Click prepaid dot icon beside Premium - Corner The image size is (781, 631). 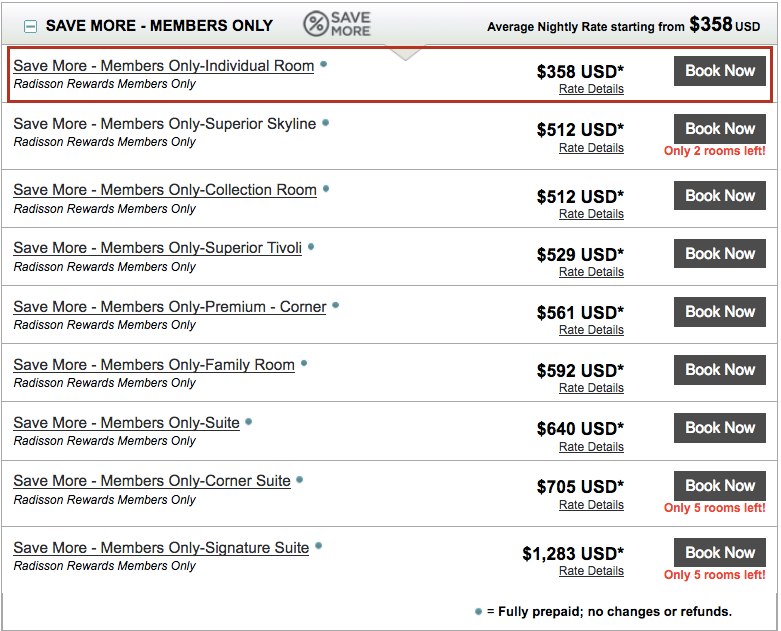[x=335, y=304]
